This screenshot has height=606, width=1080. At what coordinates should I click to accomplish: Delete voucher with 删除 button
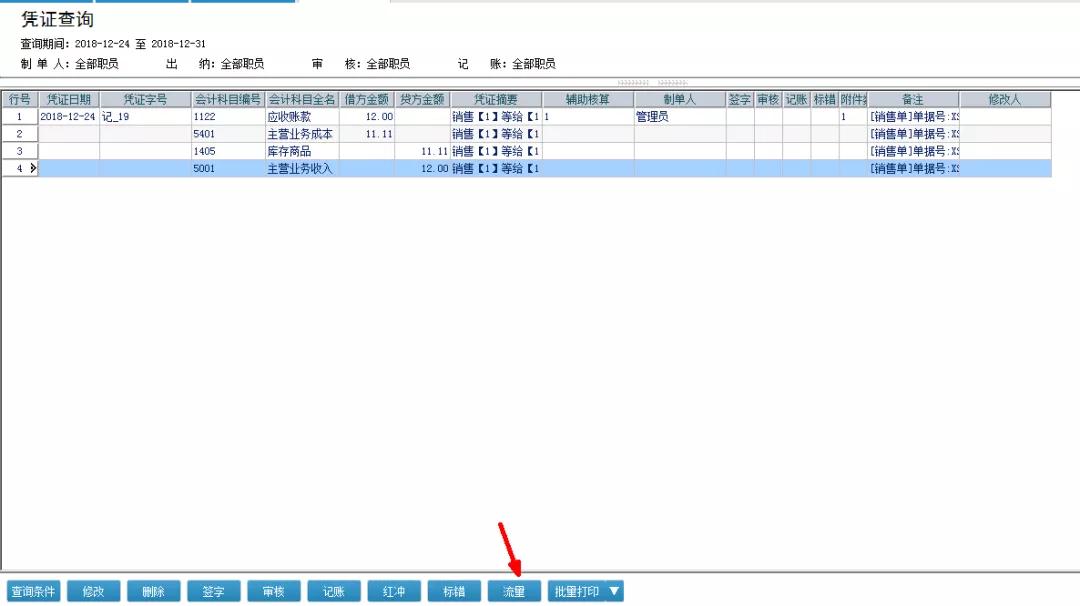[x=154, y=592]
